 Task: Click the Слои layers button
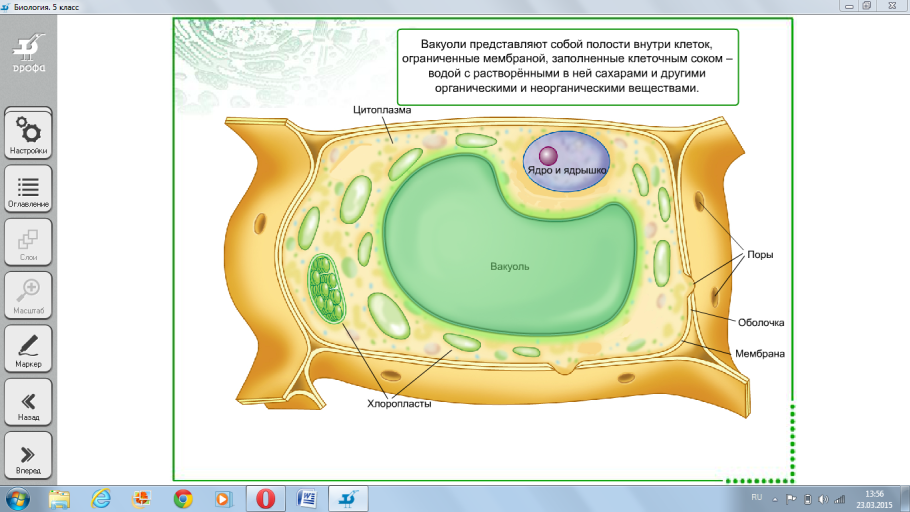pos(28,243)
